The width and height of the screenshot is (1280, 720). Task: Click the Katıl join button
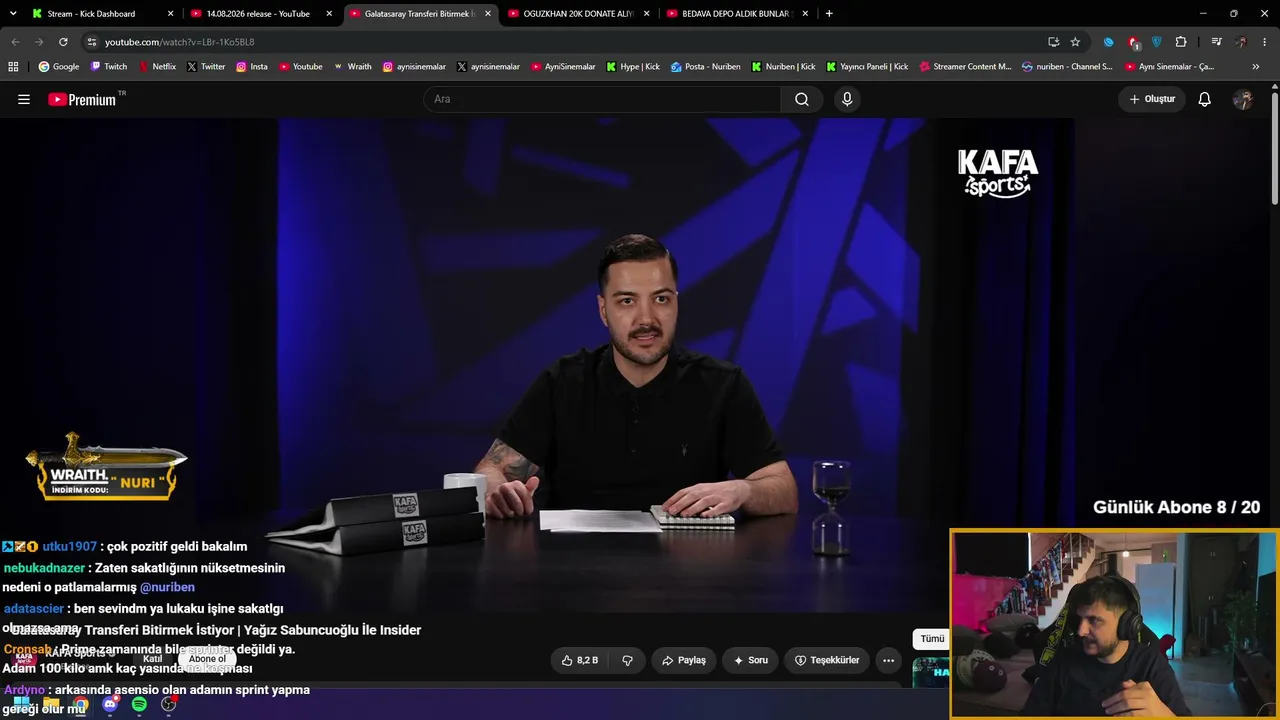(x=153, y=659)
